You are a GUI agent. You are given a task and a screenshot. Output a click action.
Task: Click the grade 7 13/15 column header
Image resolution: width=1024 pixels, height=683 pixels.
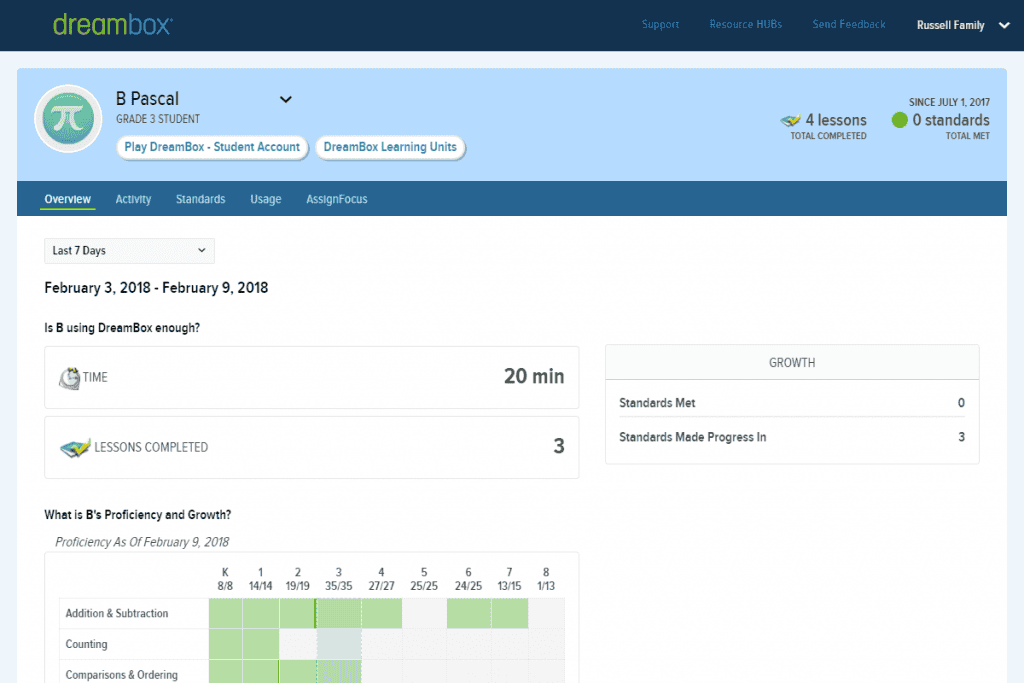509,579
